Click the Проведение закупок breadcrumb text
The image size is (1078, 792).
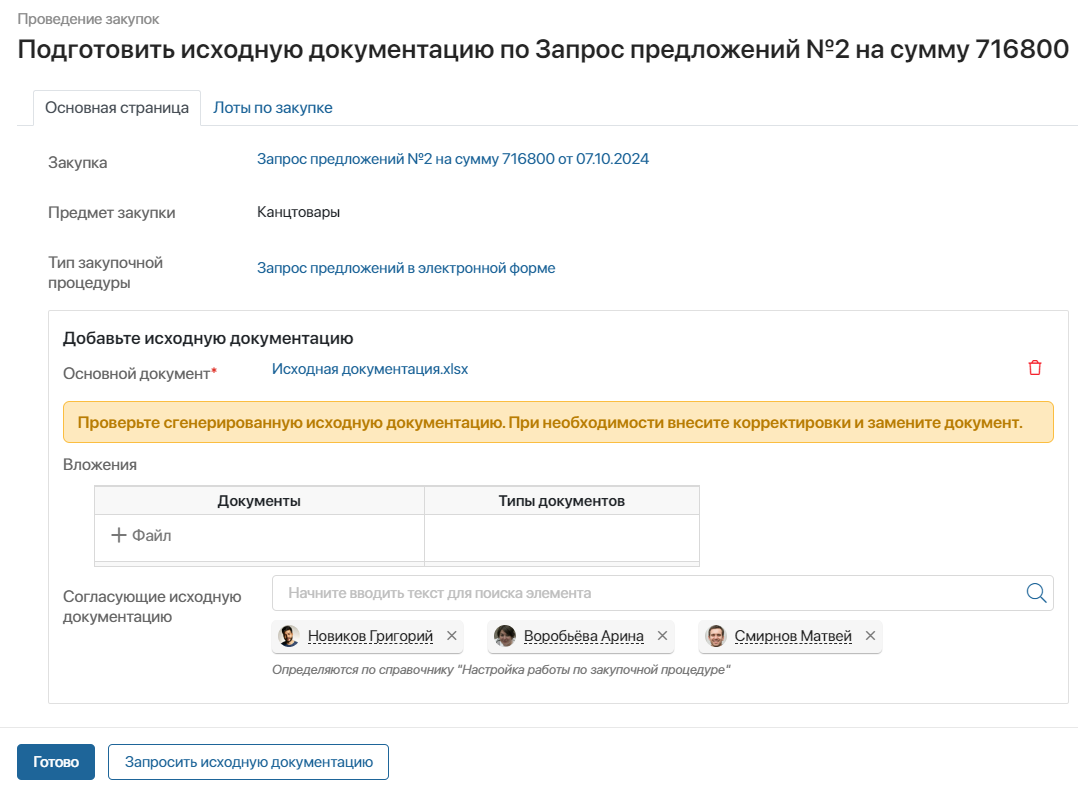tap(88, 19)
